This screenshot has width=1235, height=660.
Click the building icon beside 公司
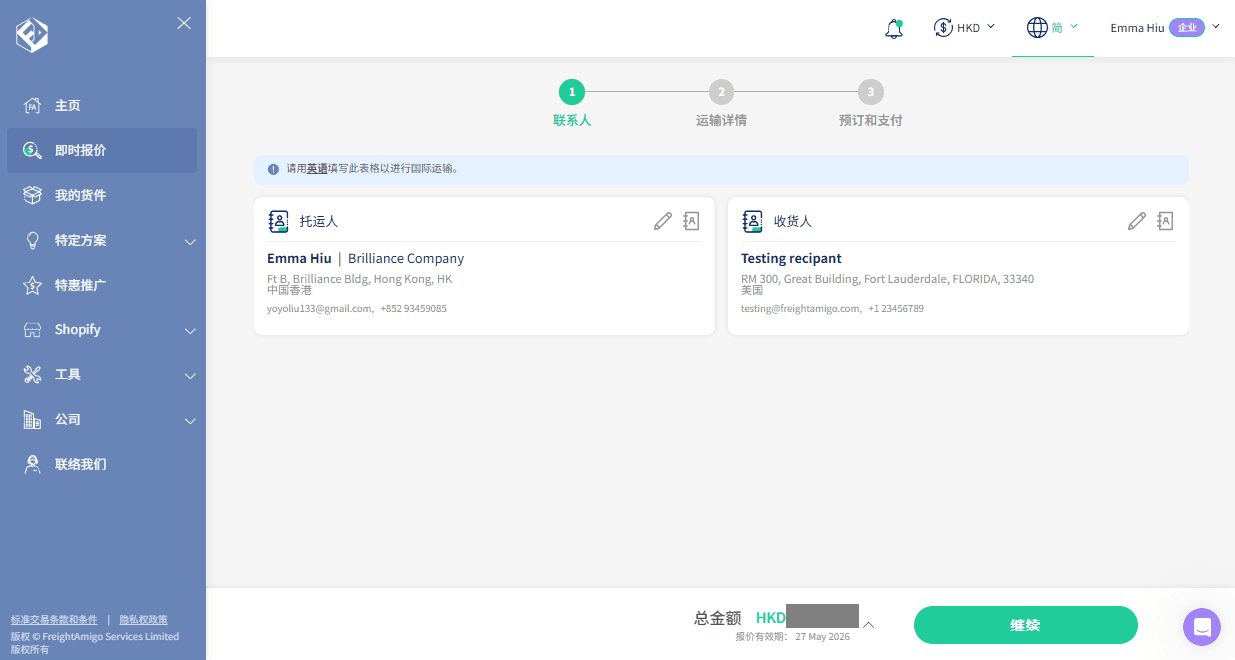[32, 420]
